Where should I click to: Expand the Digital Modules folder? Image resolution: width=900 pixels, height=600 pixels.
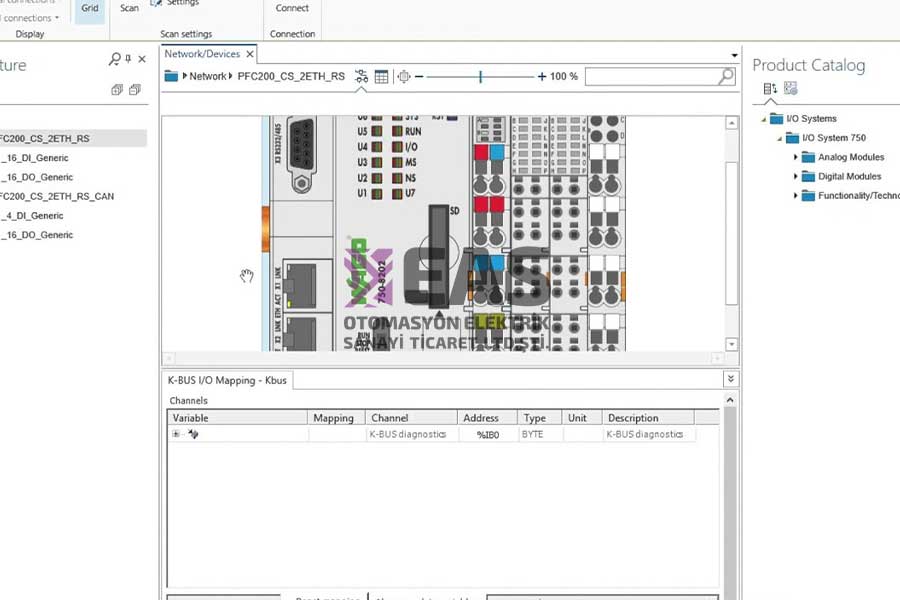(796, 176)
